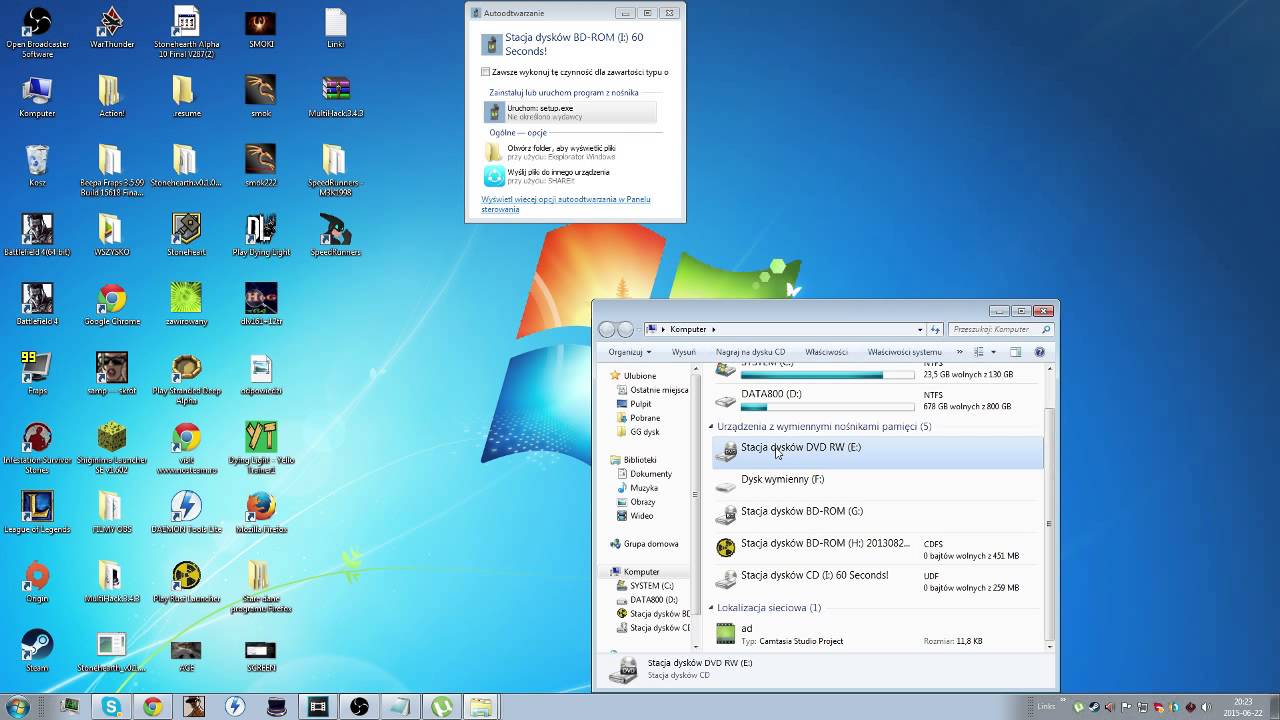Click the volume speaker icon in system tray
This screenshot has height=720, width=1280.
tap(1205, 707)
